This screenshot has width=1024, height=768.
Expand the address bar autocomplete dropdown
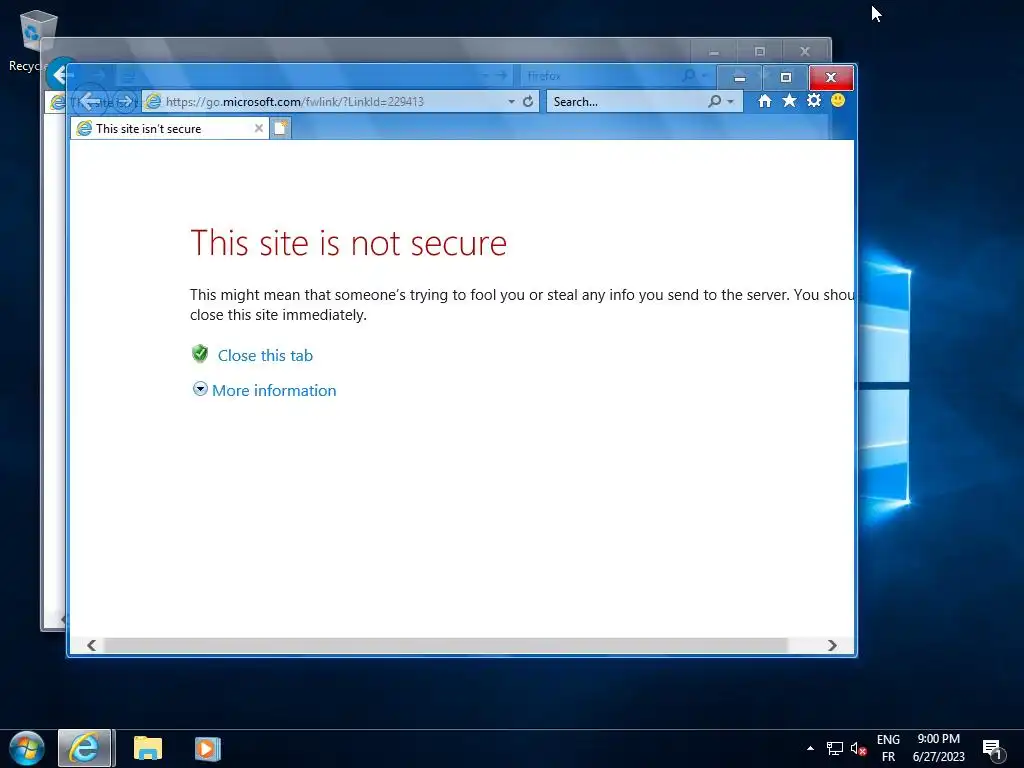(511, 102)
